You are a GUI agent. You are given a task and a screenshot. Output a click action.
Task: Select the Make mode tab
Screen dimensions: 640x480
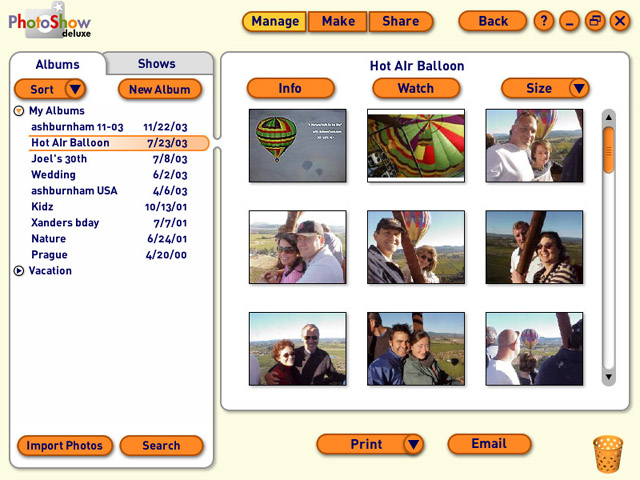[337, 21]
